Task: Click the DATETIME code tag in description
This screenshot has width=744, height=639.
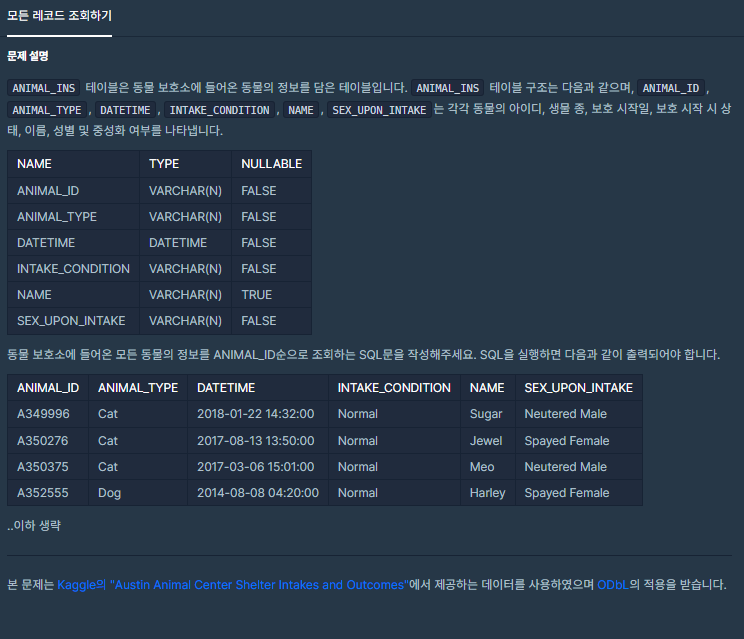Action: [x=125, y=110]
